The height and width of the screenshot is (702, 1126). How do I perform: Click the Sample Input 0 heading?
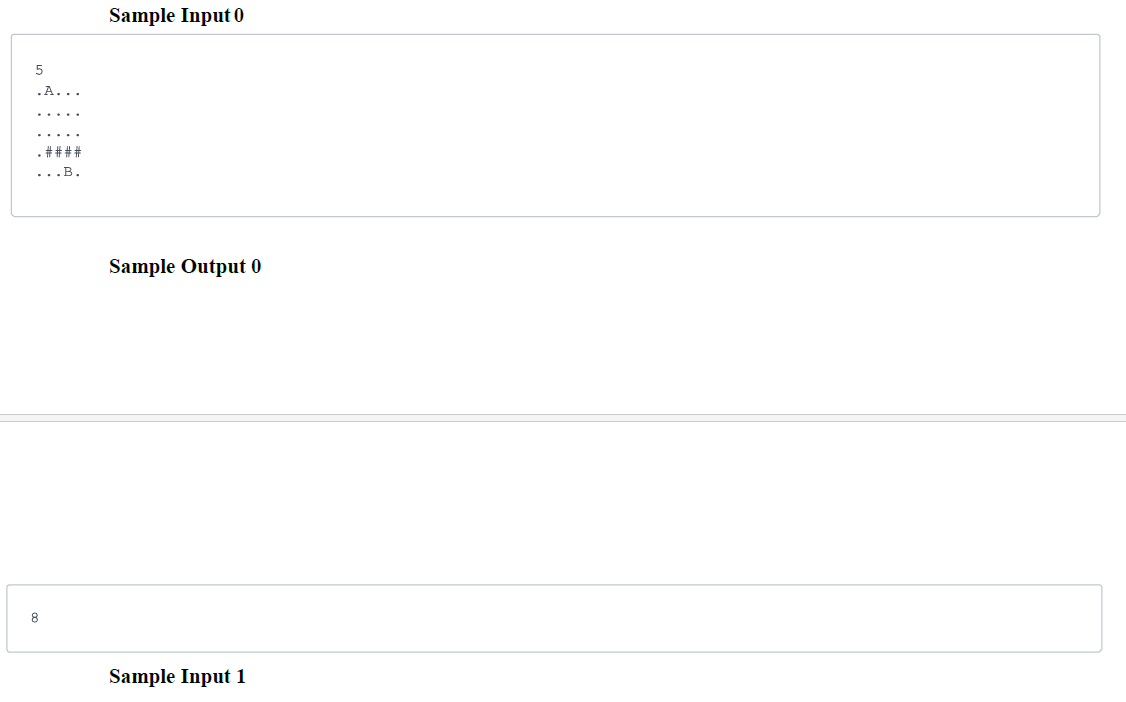pos(176,16)
